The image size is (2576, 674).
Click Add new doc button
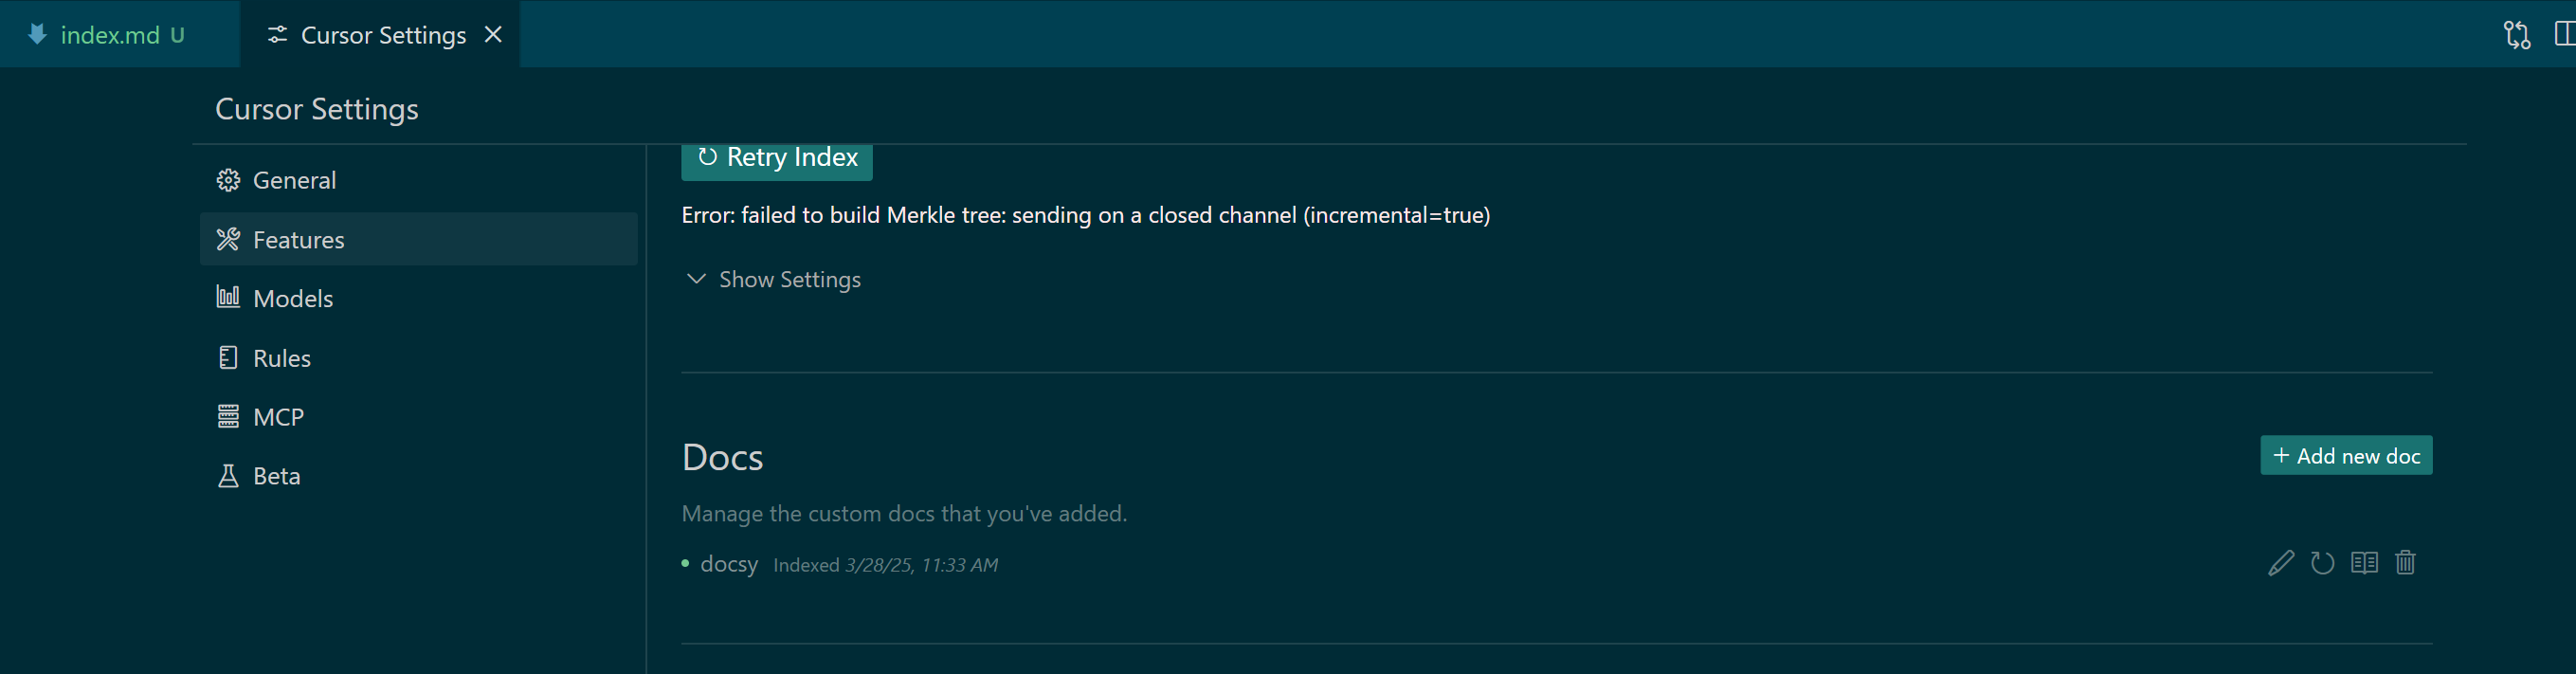[x=2346, y=456]
